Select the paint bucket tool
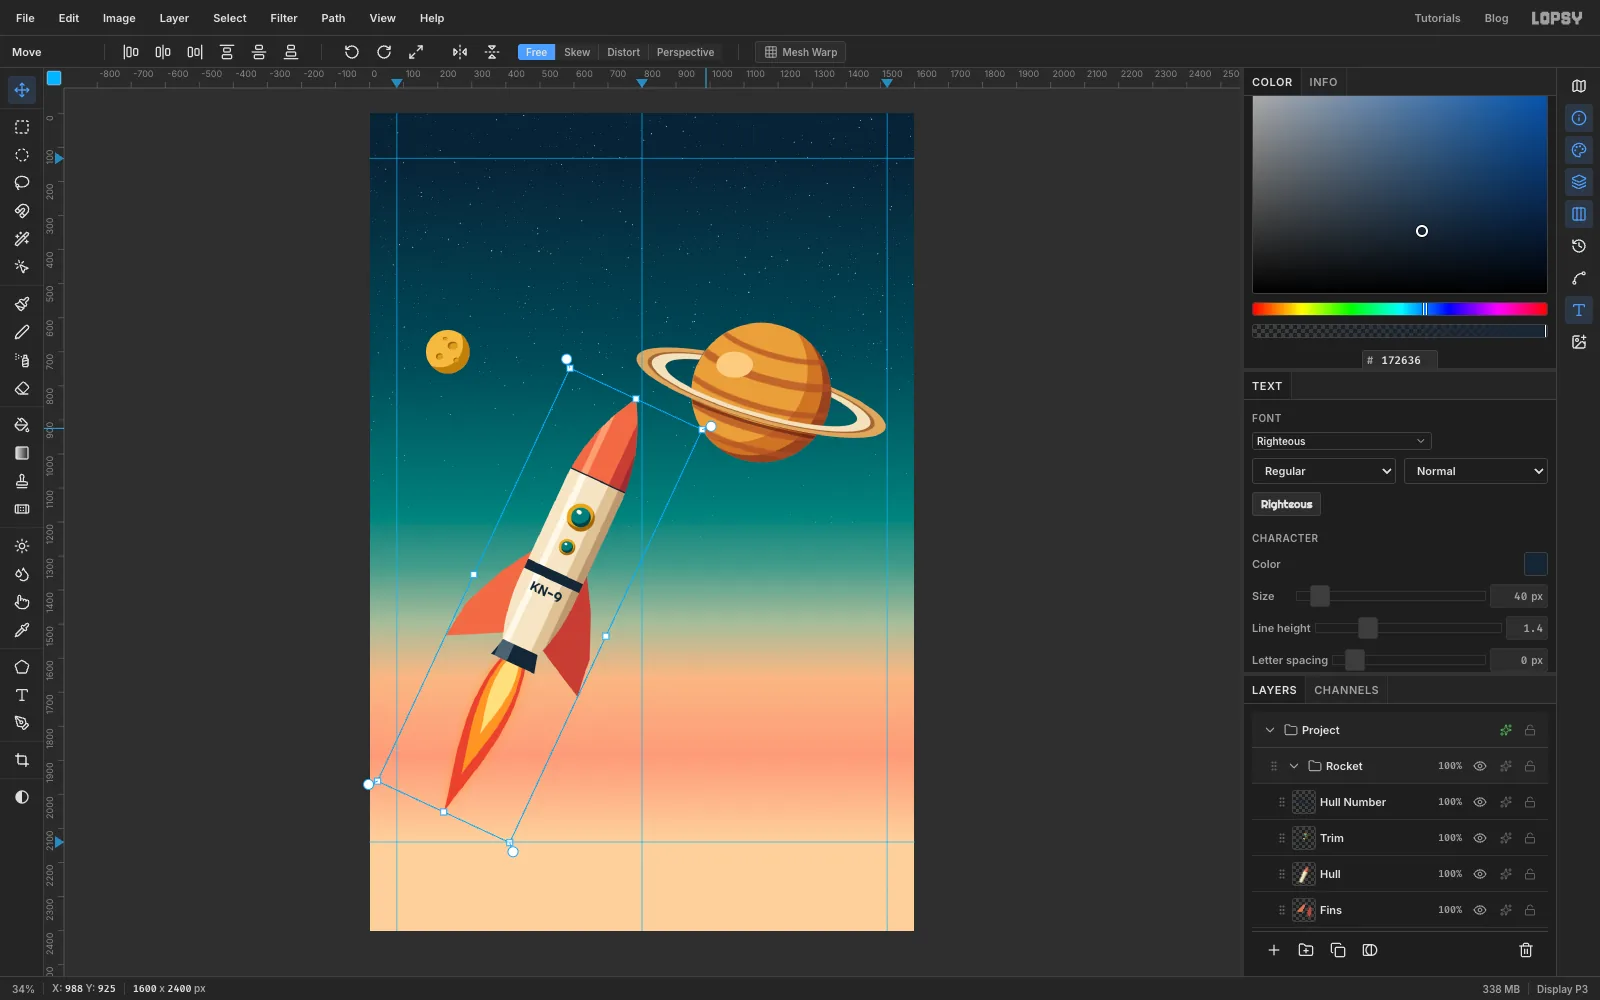The image size is (1600, 1000). (x=22, y=425)
